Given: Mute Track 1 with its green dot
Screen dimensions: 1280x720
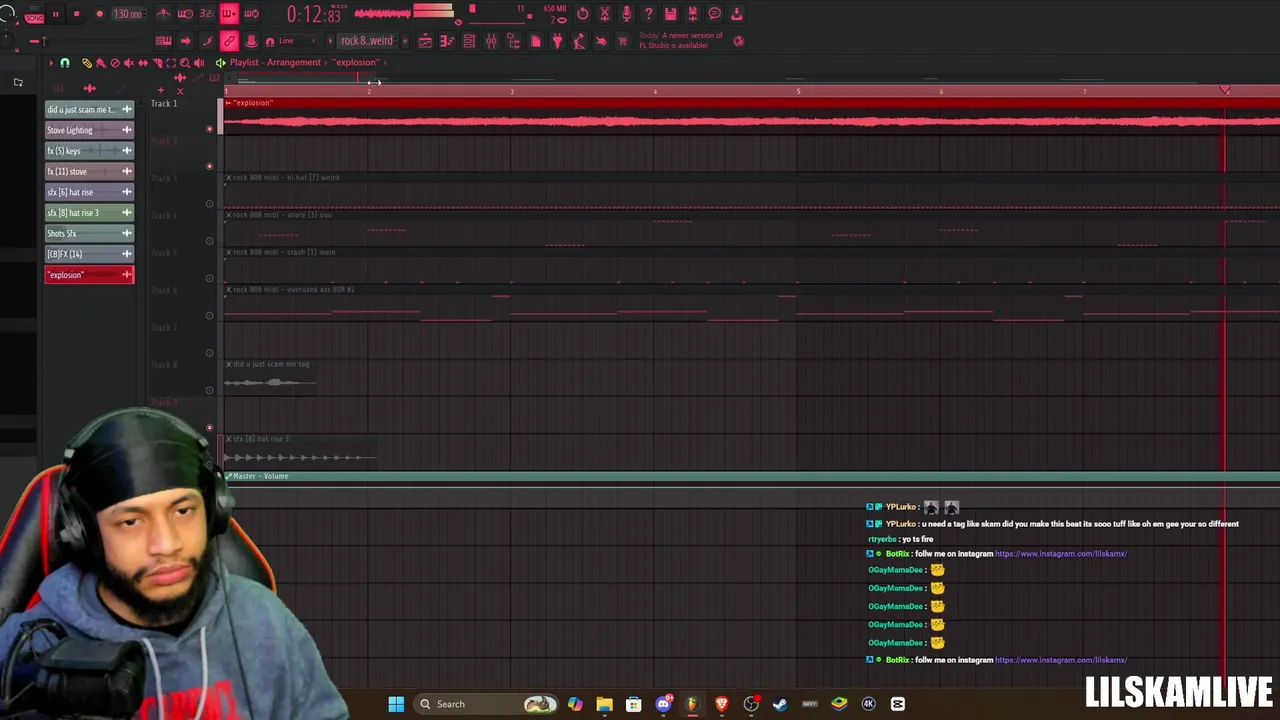Looking at the screenshot, I should click(x=209, y=129).
